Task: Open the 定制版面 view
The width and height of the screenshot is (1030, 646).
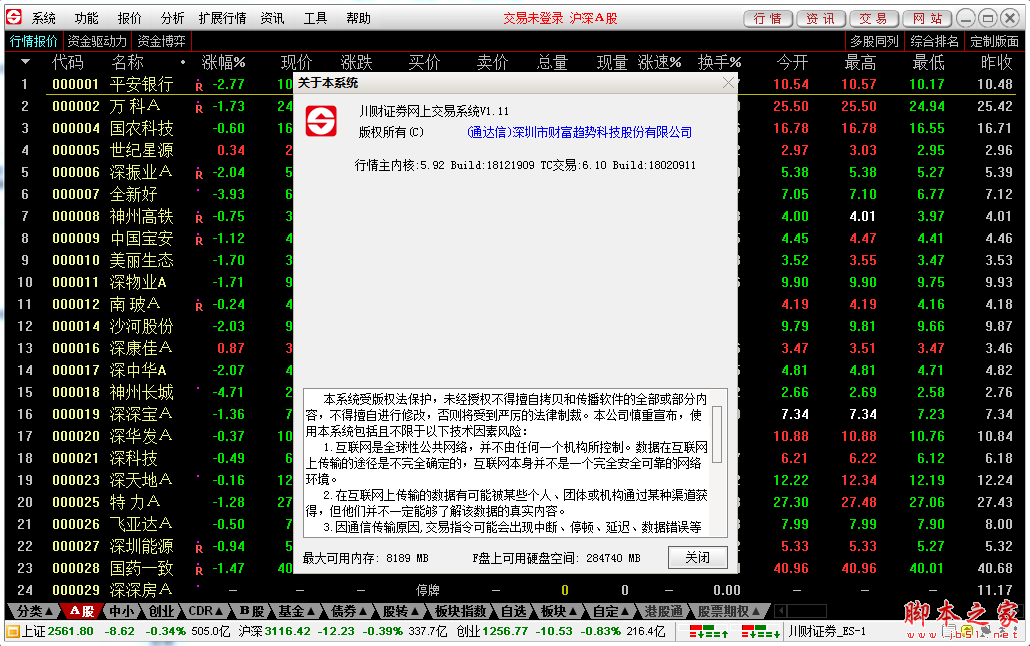Action: tap(995, 41)
